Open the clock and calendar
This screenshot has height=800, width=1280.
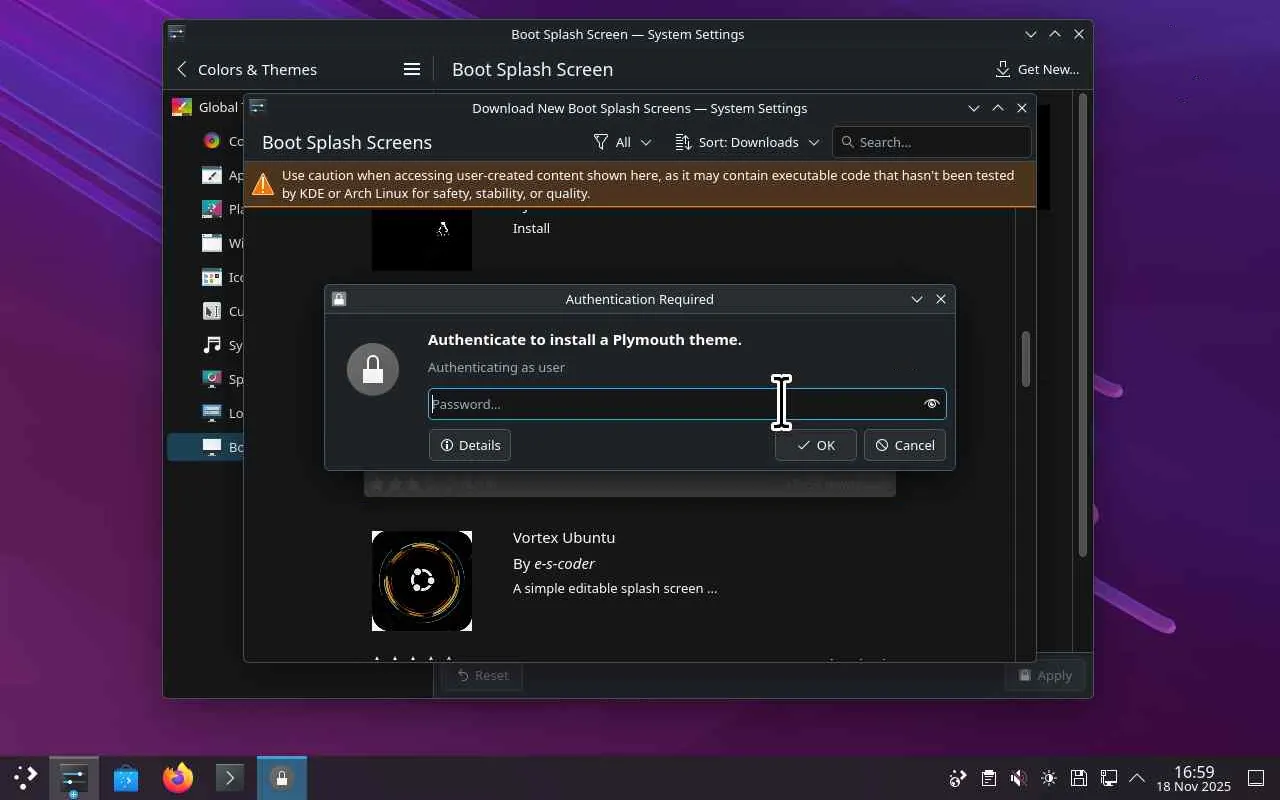(1194, 778)
